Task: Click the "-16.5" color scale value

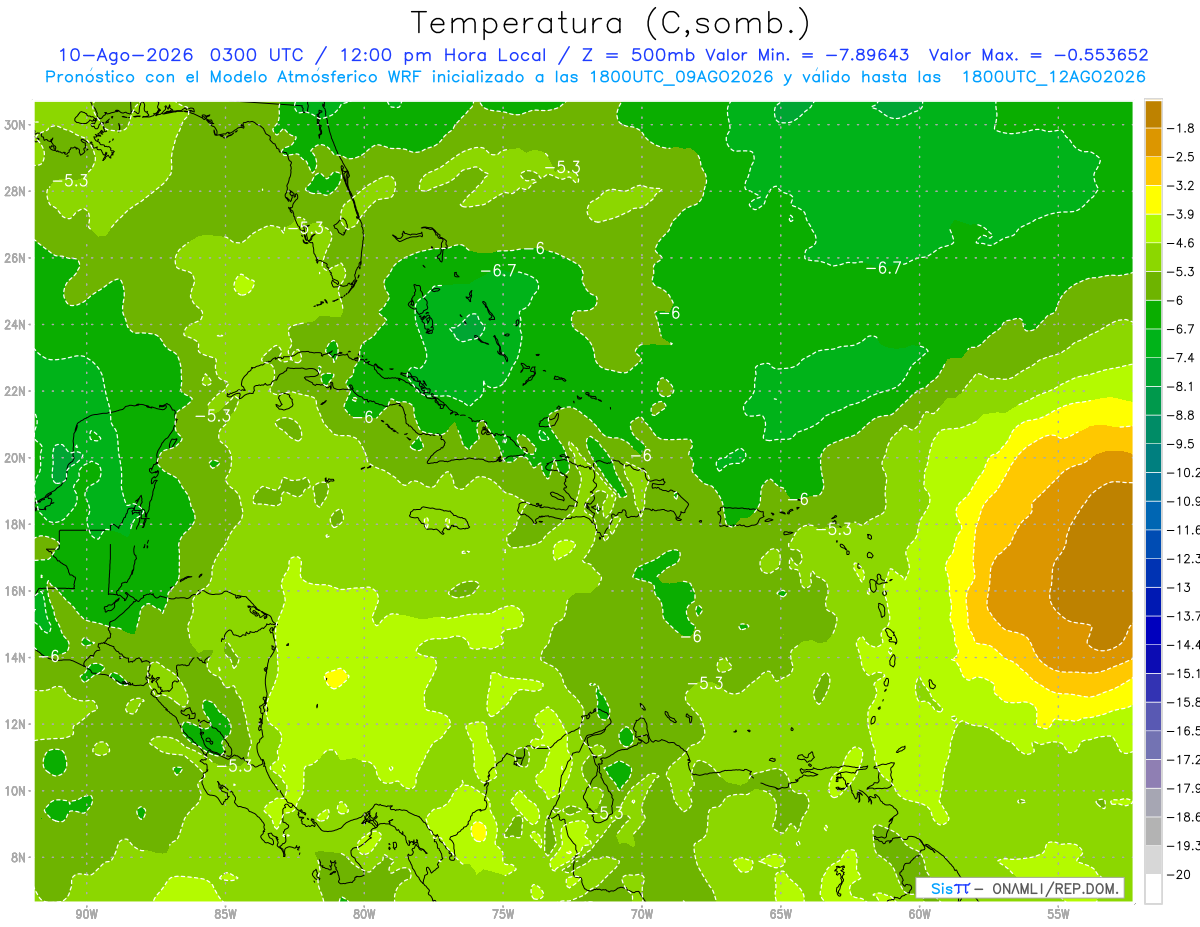Action: click(1185, 731)
